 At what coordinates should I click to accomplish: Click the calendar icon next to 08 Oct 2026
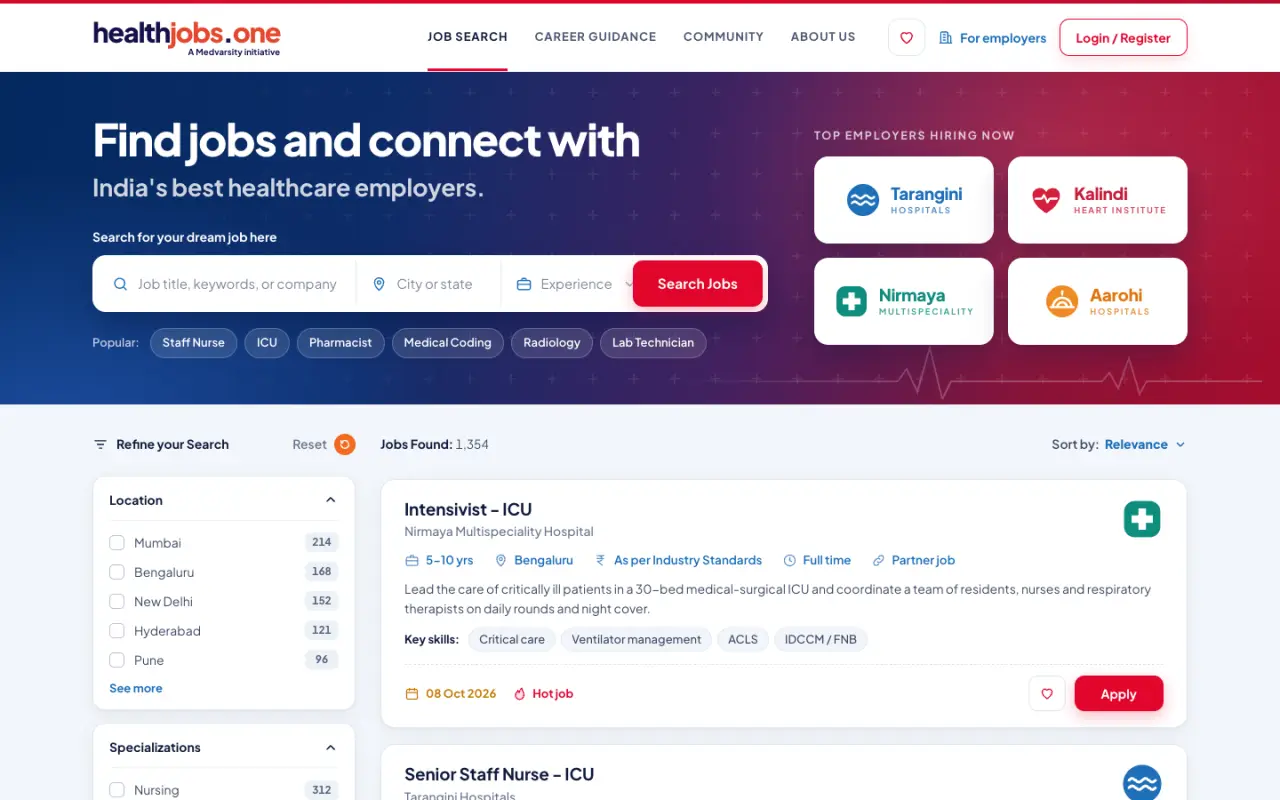411,693
